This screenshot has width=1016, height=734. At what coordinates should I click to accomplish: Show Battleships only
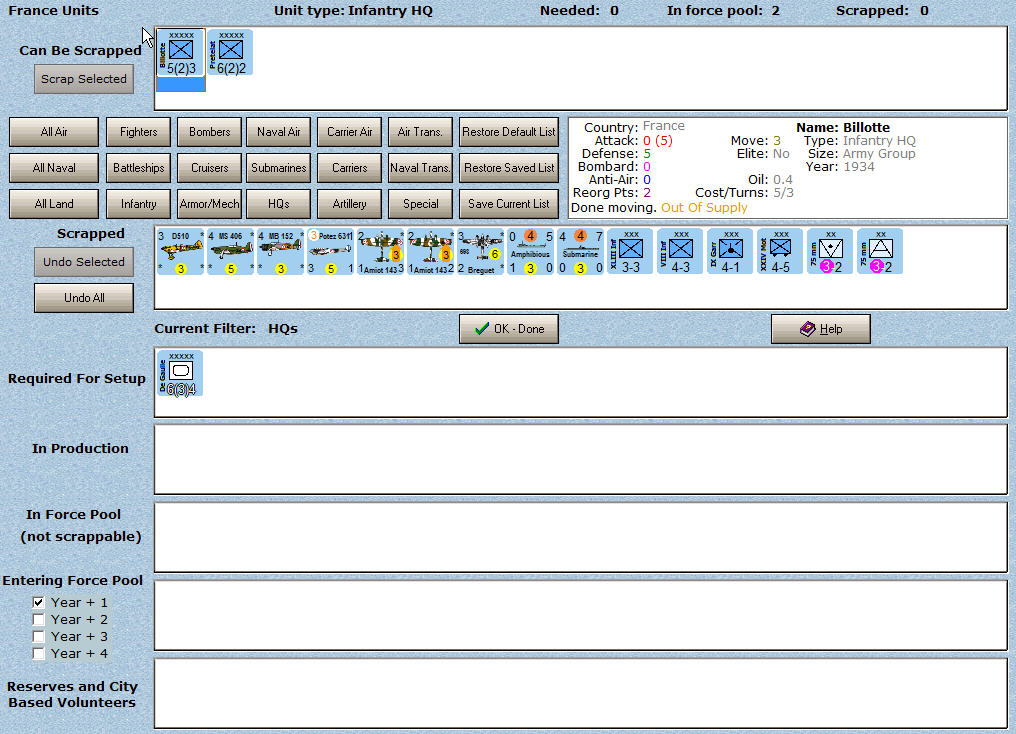(138, 168)
